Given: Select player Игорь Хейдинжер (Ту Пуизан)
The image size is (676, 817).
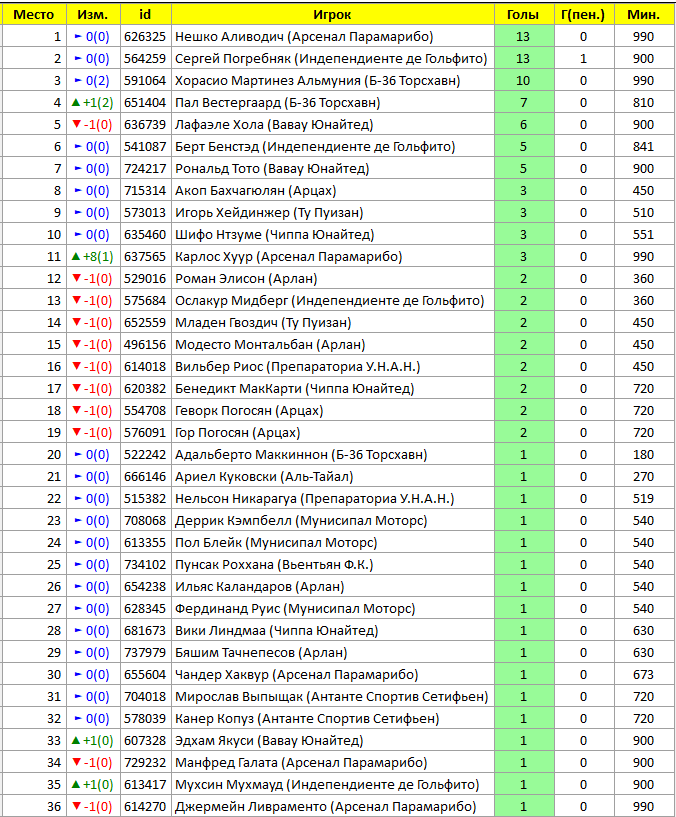Looking at the screenshot, I should click(269, 213).
